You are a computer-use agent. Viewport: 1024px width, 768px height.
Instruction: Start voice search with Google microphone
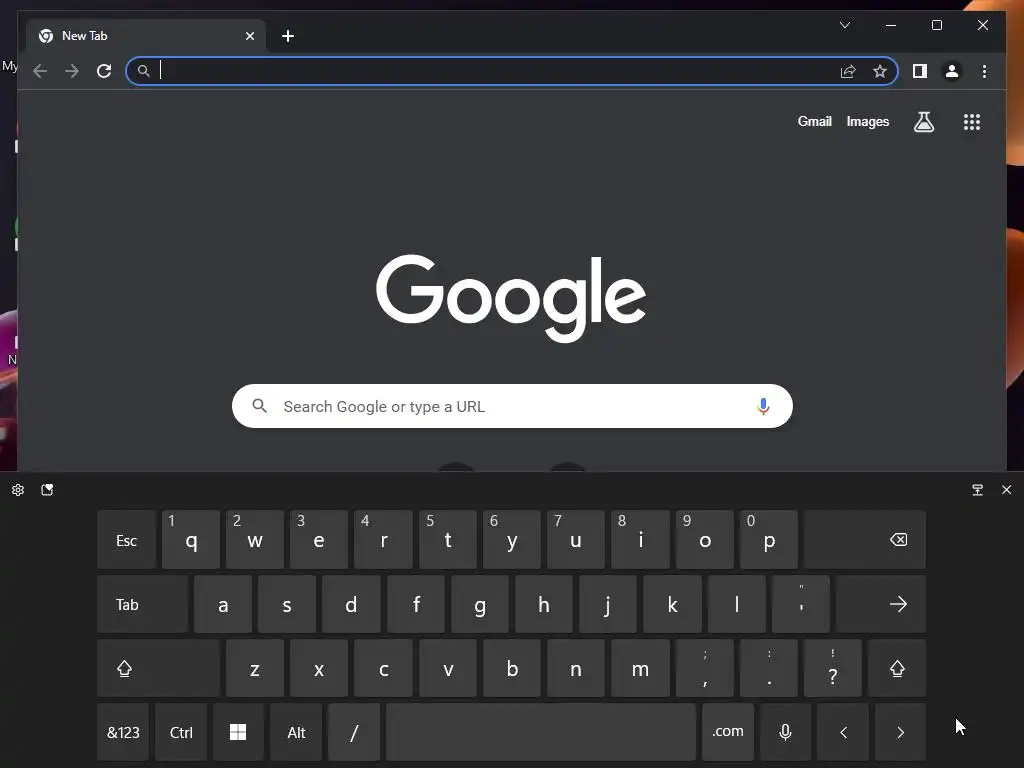(x=763, y=406)
